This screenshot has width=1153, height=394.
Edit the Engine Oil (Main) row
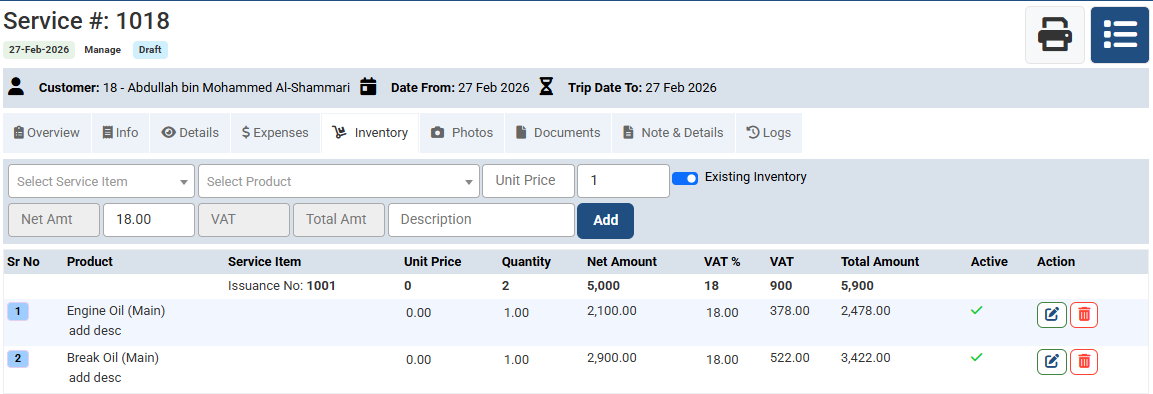(x=1052, y=315)
